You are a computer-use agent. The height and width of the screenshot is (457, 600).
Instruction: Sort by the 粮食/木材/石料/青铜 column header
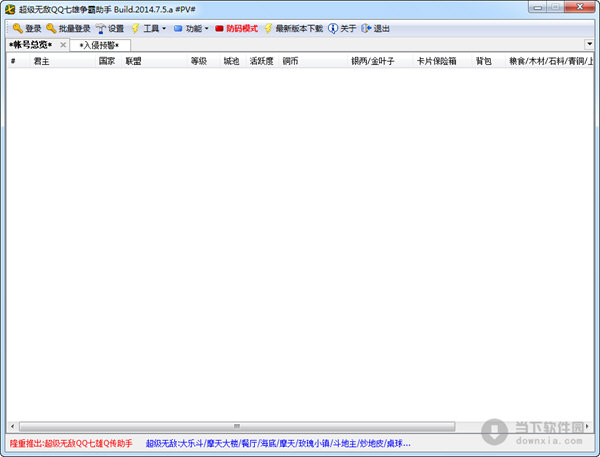(549, 61)
